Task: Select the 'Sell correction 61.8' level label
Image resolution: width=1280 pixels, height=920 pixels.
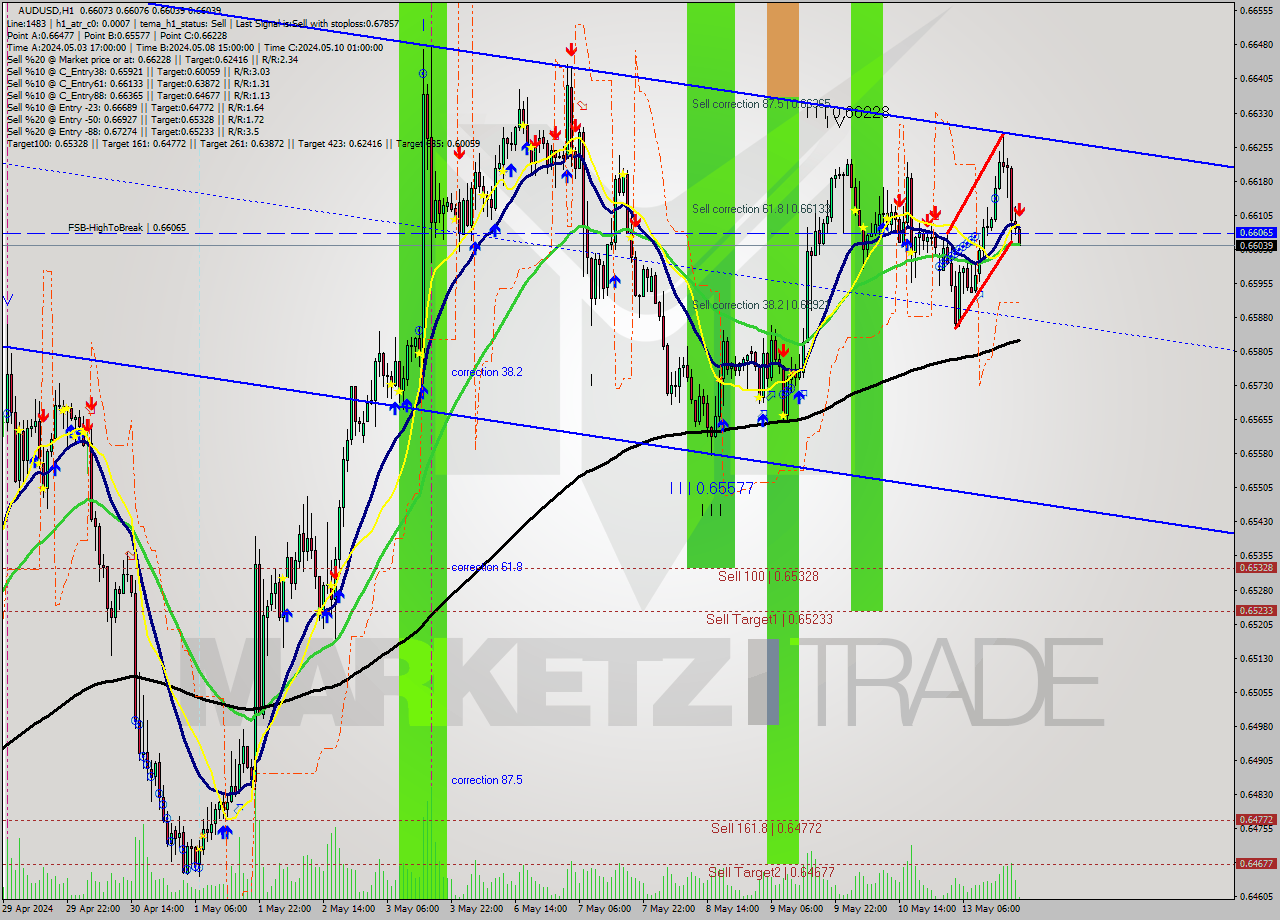Action: [760, 209]
